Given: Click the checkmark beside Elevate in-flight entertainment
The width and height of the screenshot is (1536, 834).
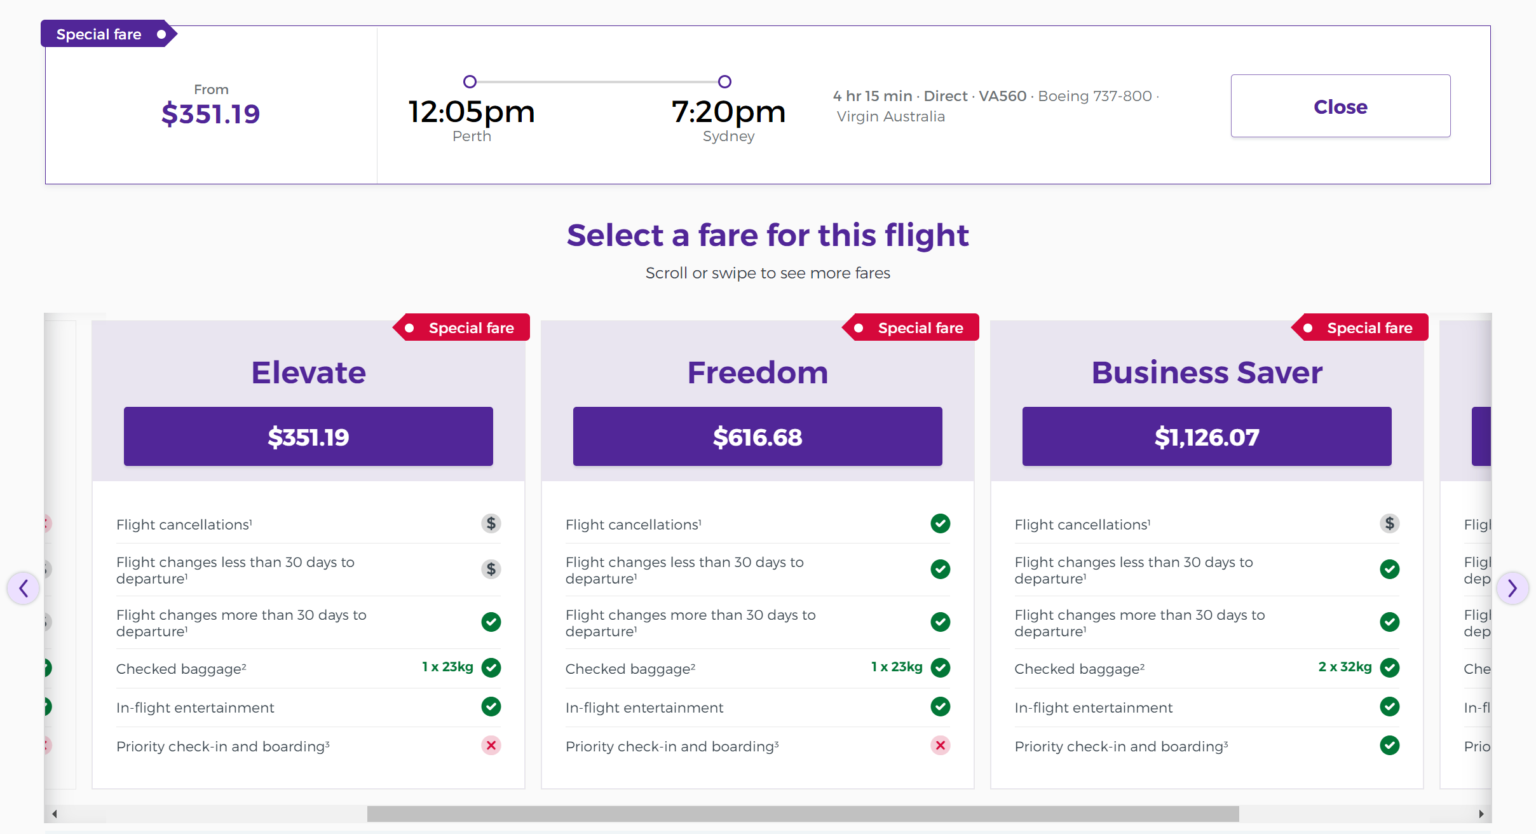Looking at the screenshot, I should pyautogui.click(x=491, y=707).
